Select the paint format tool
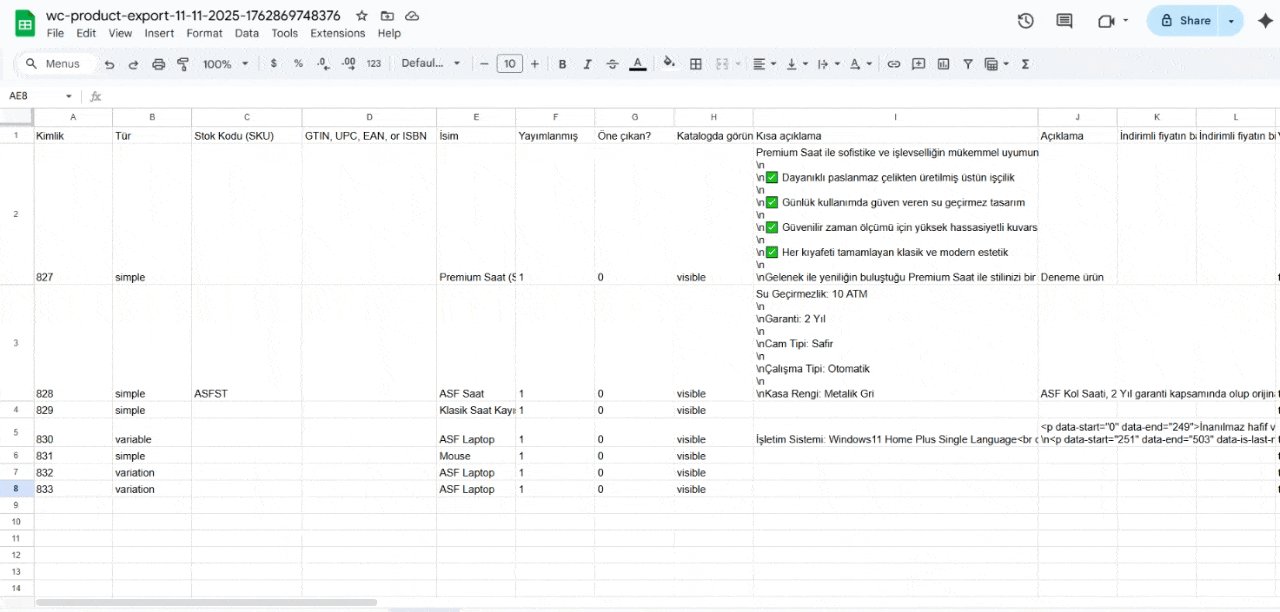 click(183, 64)
